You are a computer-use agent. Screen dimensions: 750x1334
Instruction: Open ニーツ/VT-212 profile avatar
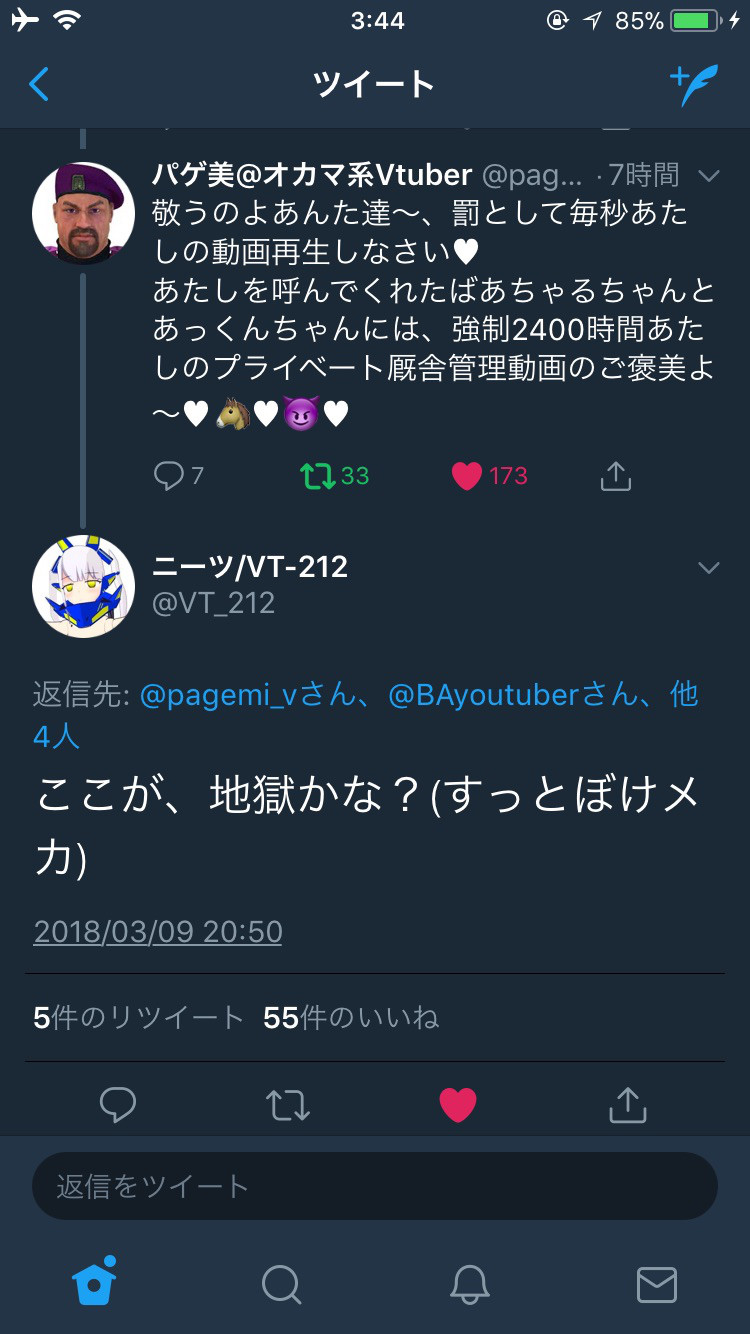click(83, 586)
